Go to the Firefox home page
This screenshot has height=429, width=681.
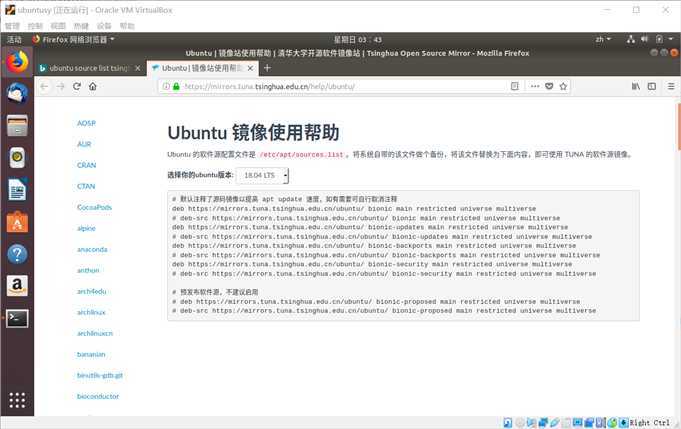[93, 86]
